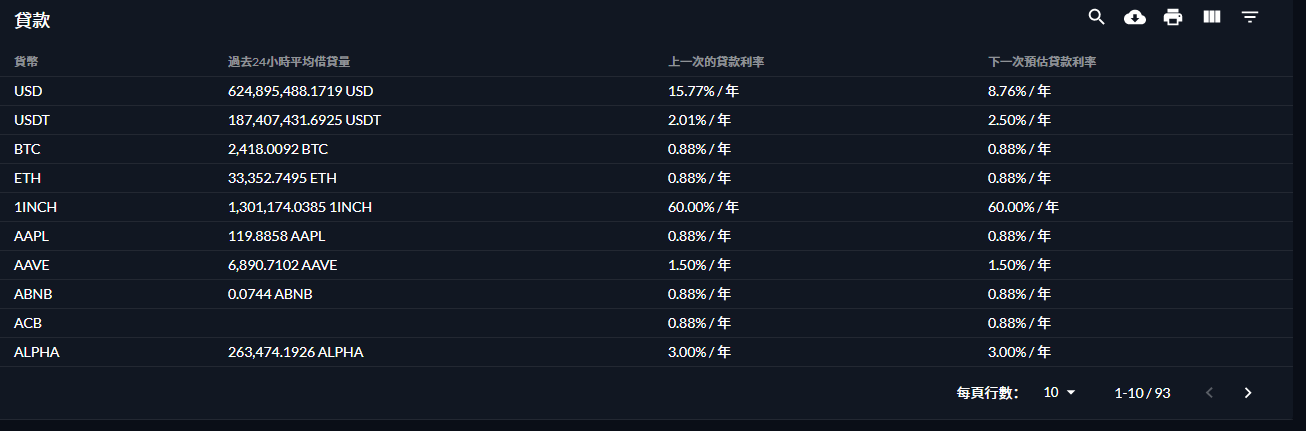Select the USD row
The height and width of the screenshot is (431, 1306).
point(646,91)
